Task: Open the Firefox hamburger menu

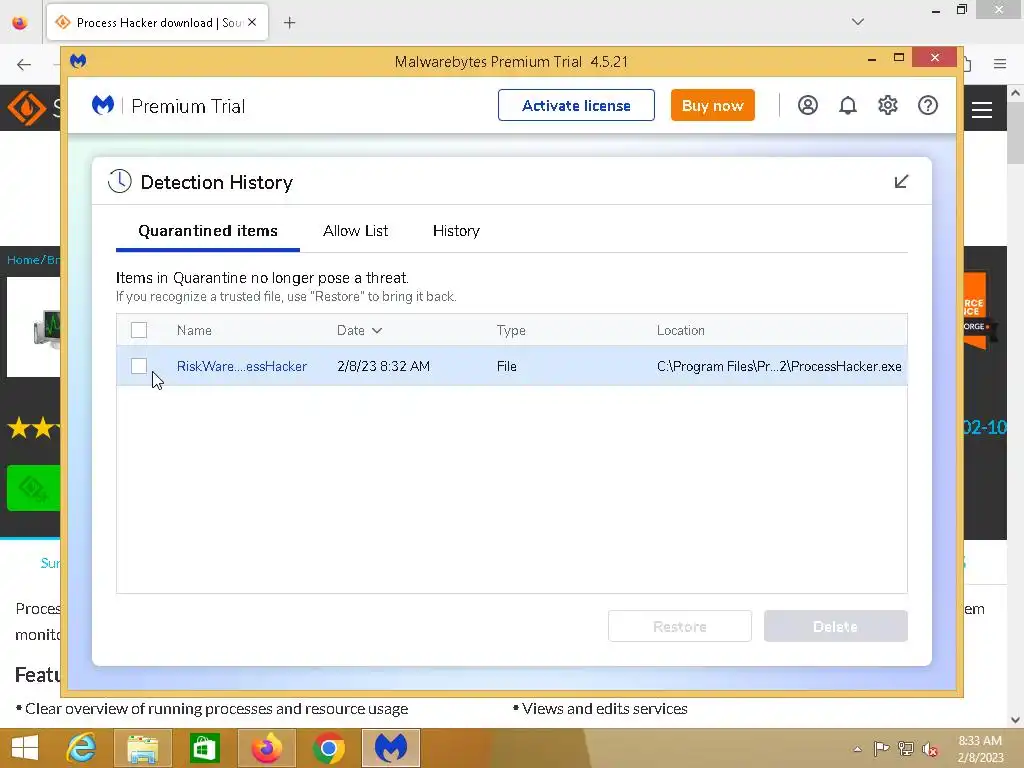Action: tap(1000, 64)
